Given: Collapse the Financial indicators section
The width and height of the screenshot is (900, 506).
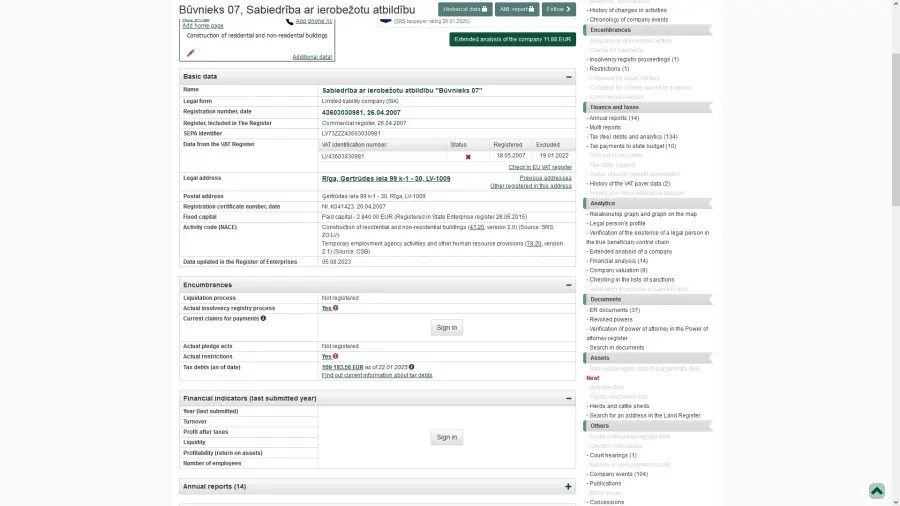Looking at the screenshot, I should click(568, 399).
